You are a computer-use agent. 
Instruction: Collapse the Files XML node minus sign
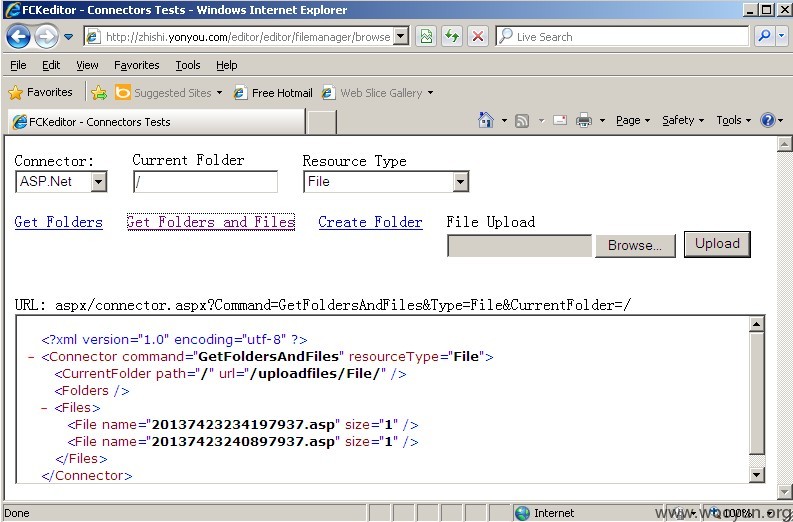click(x=45, y=408)
